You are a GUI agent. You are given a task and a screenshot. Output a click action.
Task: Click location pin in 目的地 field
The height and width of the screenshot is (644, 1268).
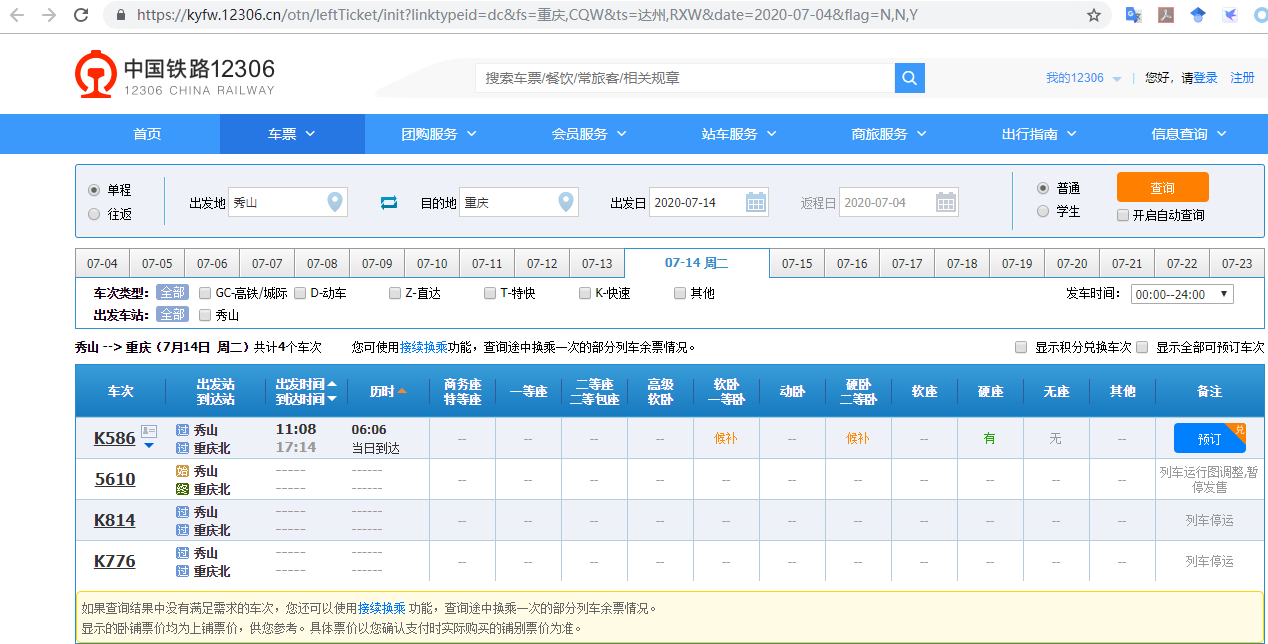pos(567,202)
